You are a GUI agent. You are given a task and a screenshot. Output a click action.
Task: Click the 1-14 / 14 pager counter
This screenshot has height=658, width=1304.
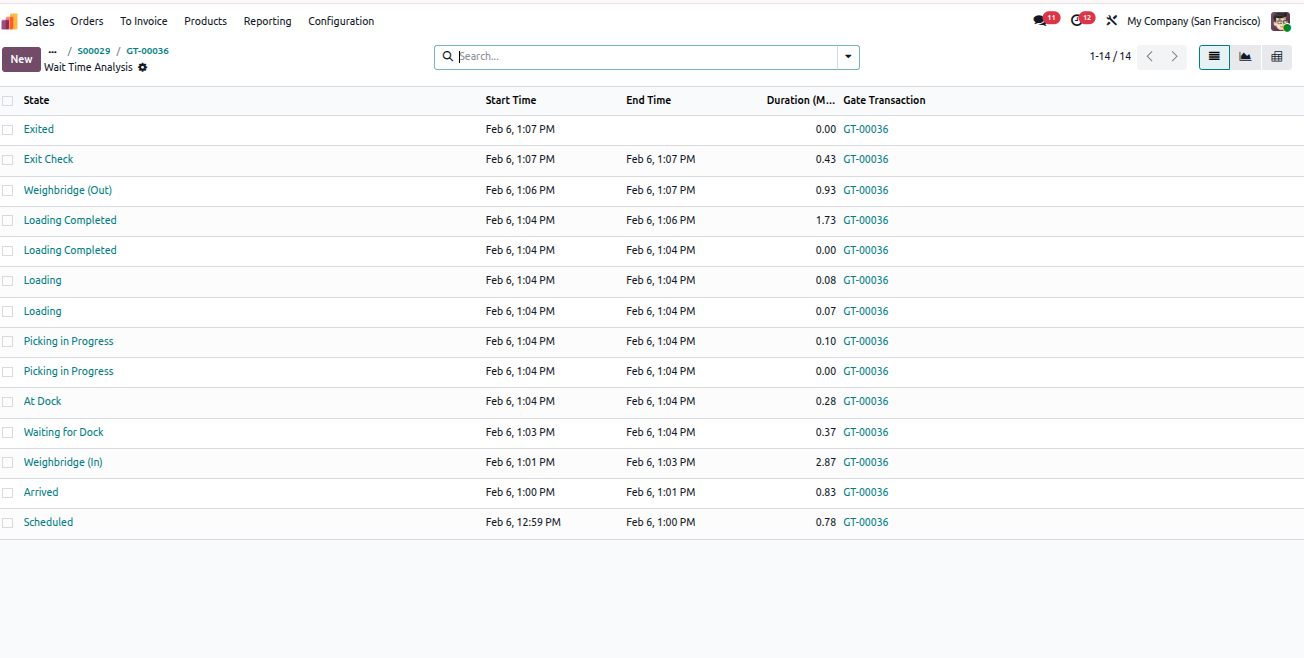click(1110, 57)
